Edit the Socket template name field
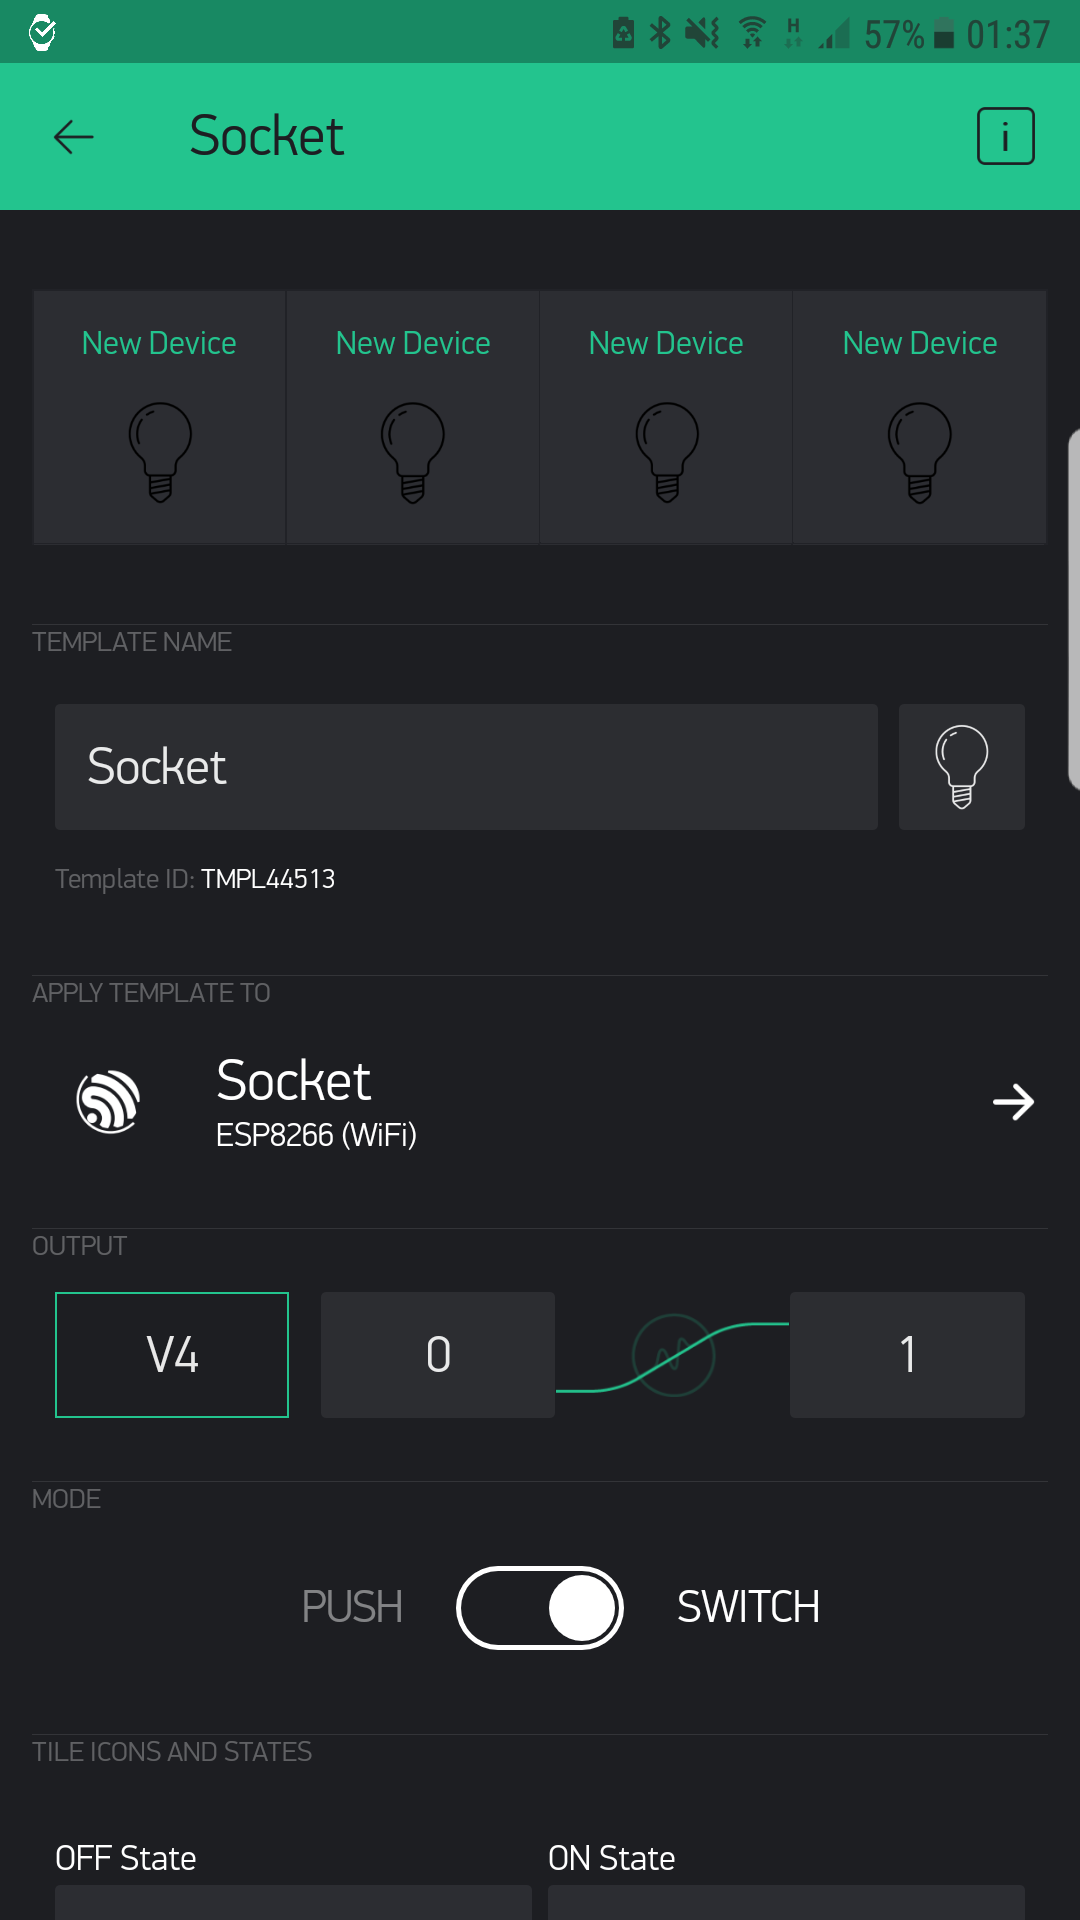Screen dimensions: 1080x1920 tap(466, 767)
